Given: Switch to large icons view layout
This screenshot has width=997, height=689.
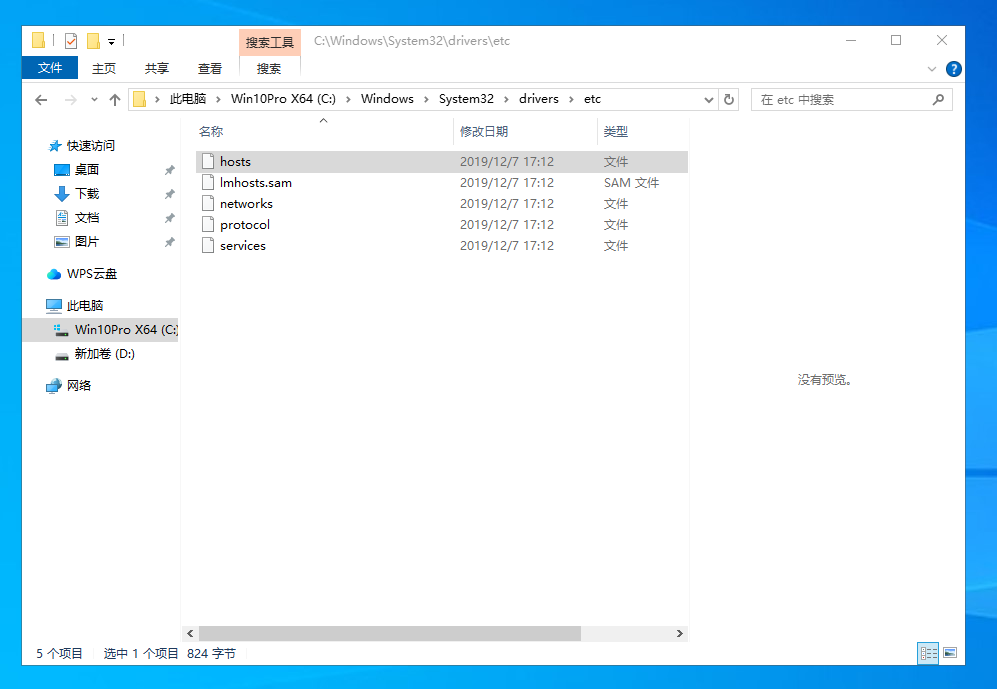Looking at the screenshot, I should tap(950, 653).
